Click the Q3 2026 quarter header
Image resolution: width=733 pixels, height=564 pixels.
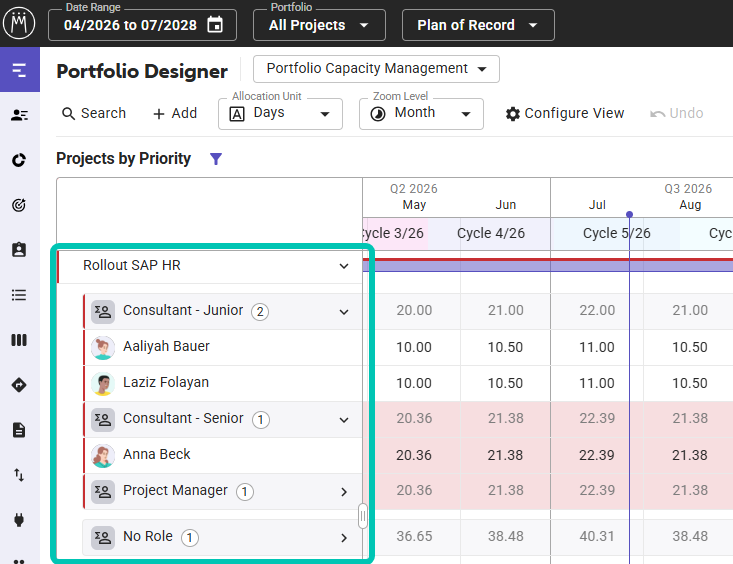coord(688,188)
